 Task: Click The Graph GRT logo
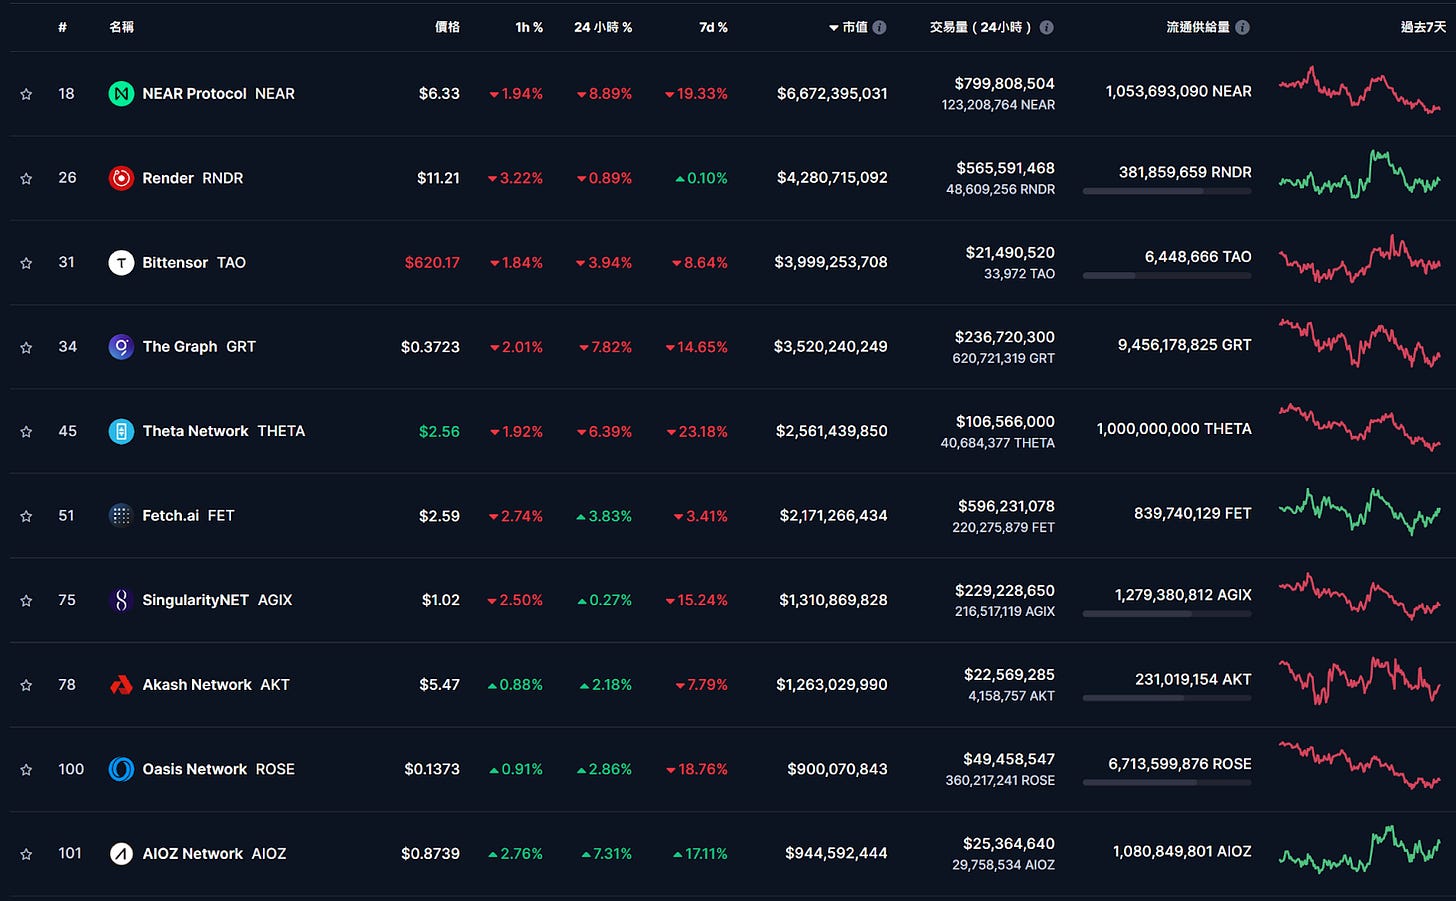coord(121,347)
